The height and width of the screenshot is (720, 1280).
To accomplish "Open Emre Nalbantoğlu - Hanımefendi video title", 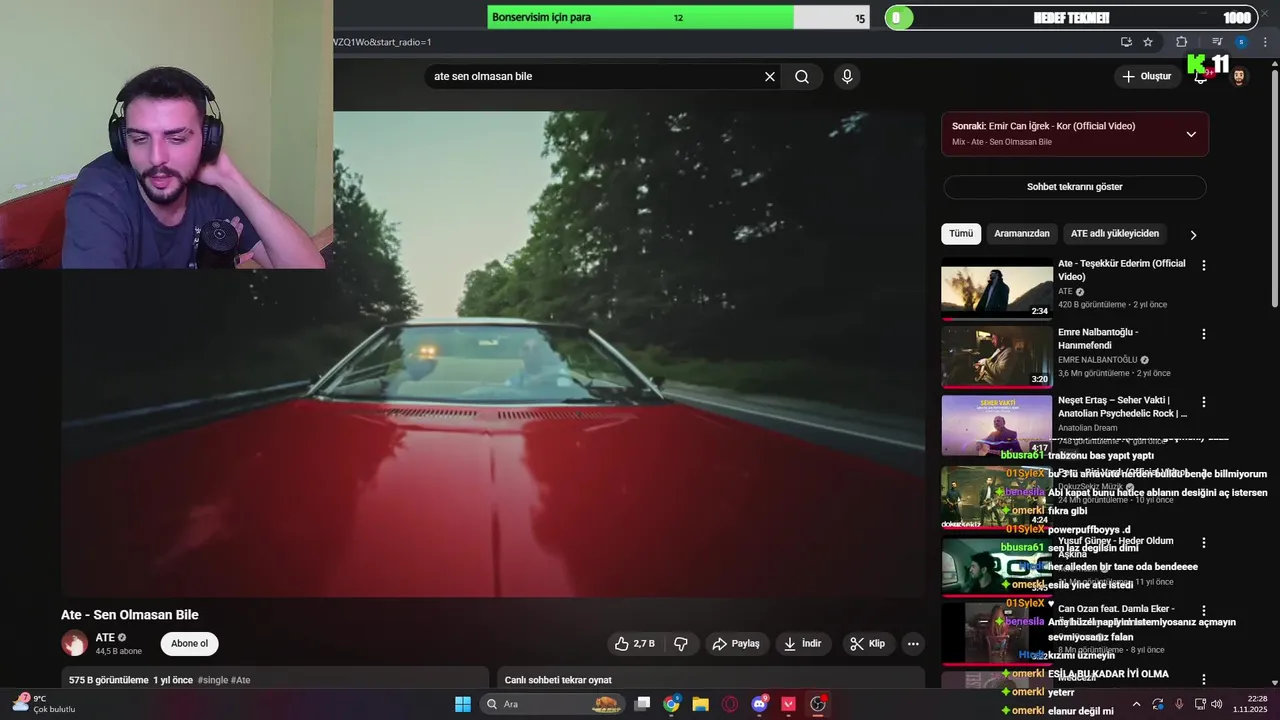I will 1098,338.
